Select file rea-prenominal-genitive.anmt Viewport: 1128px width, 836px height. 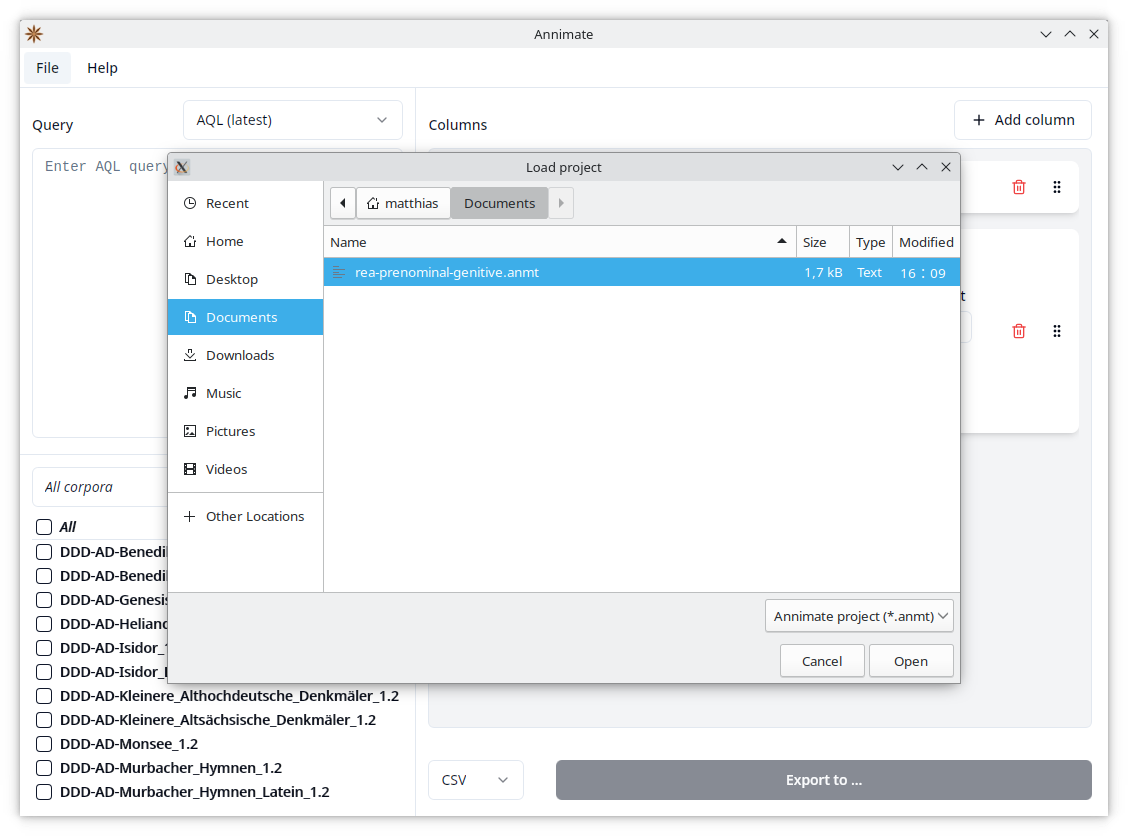click(642, 273)
